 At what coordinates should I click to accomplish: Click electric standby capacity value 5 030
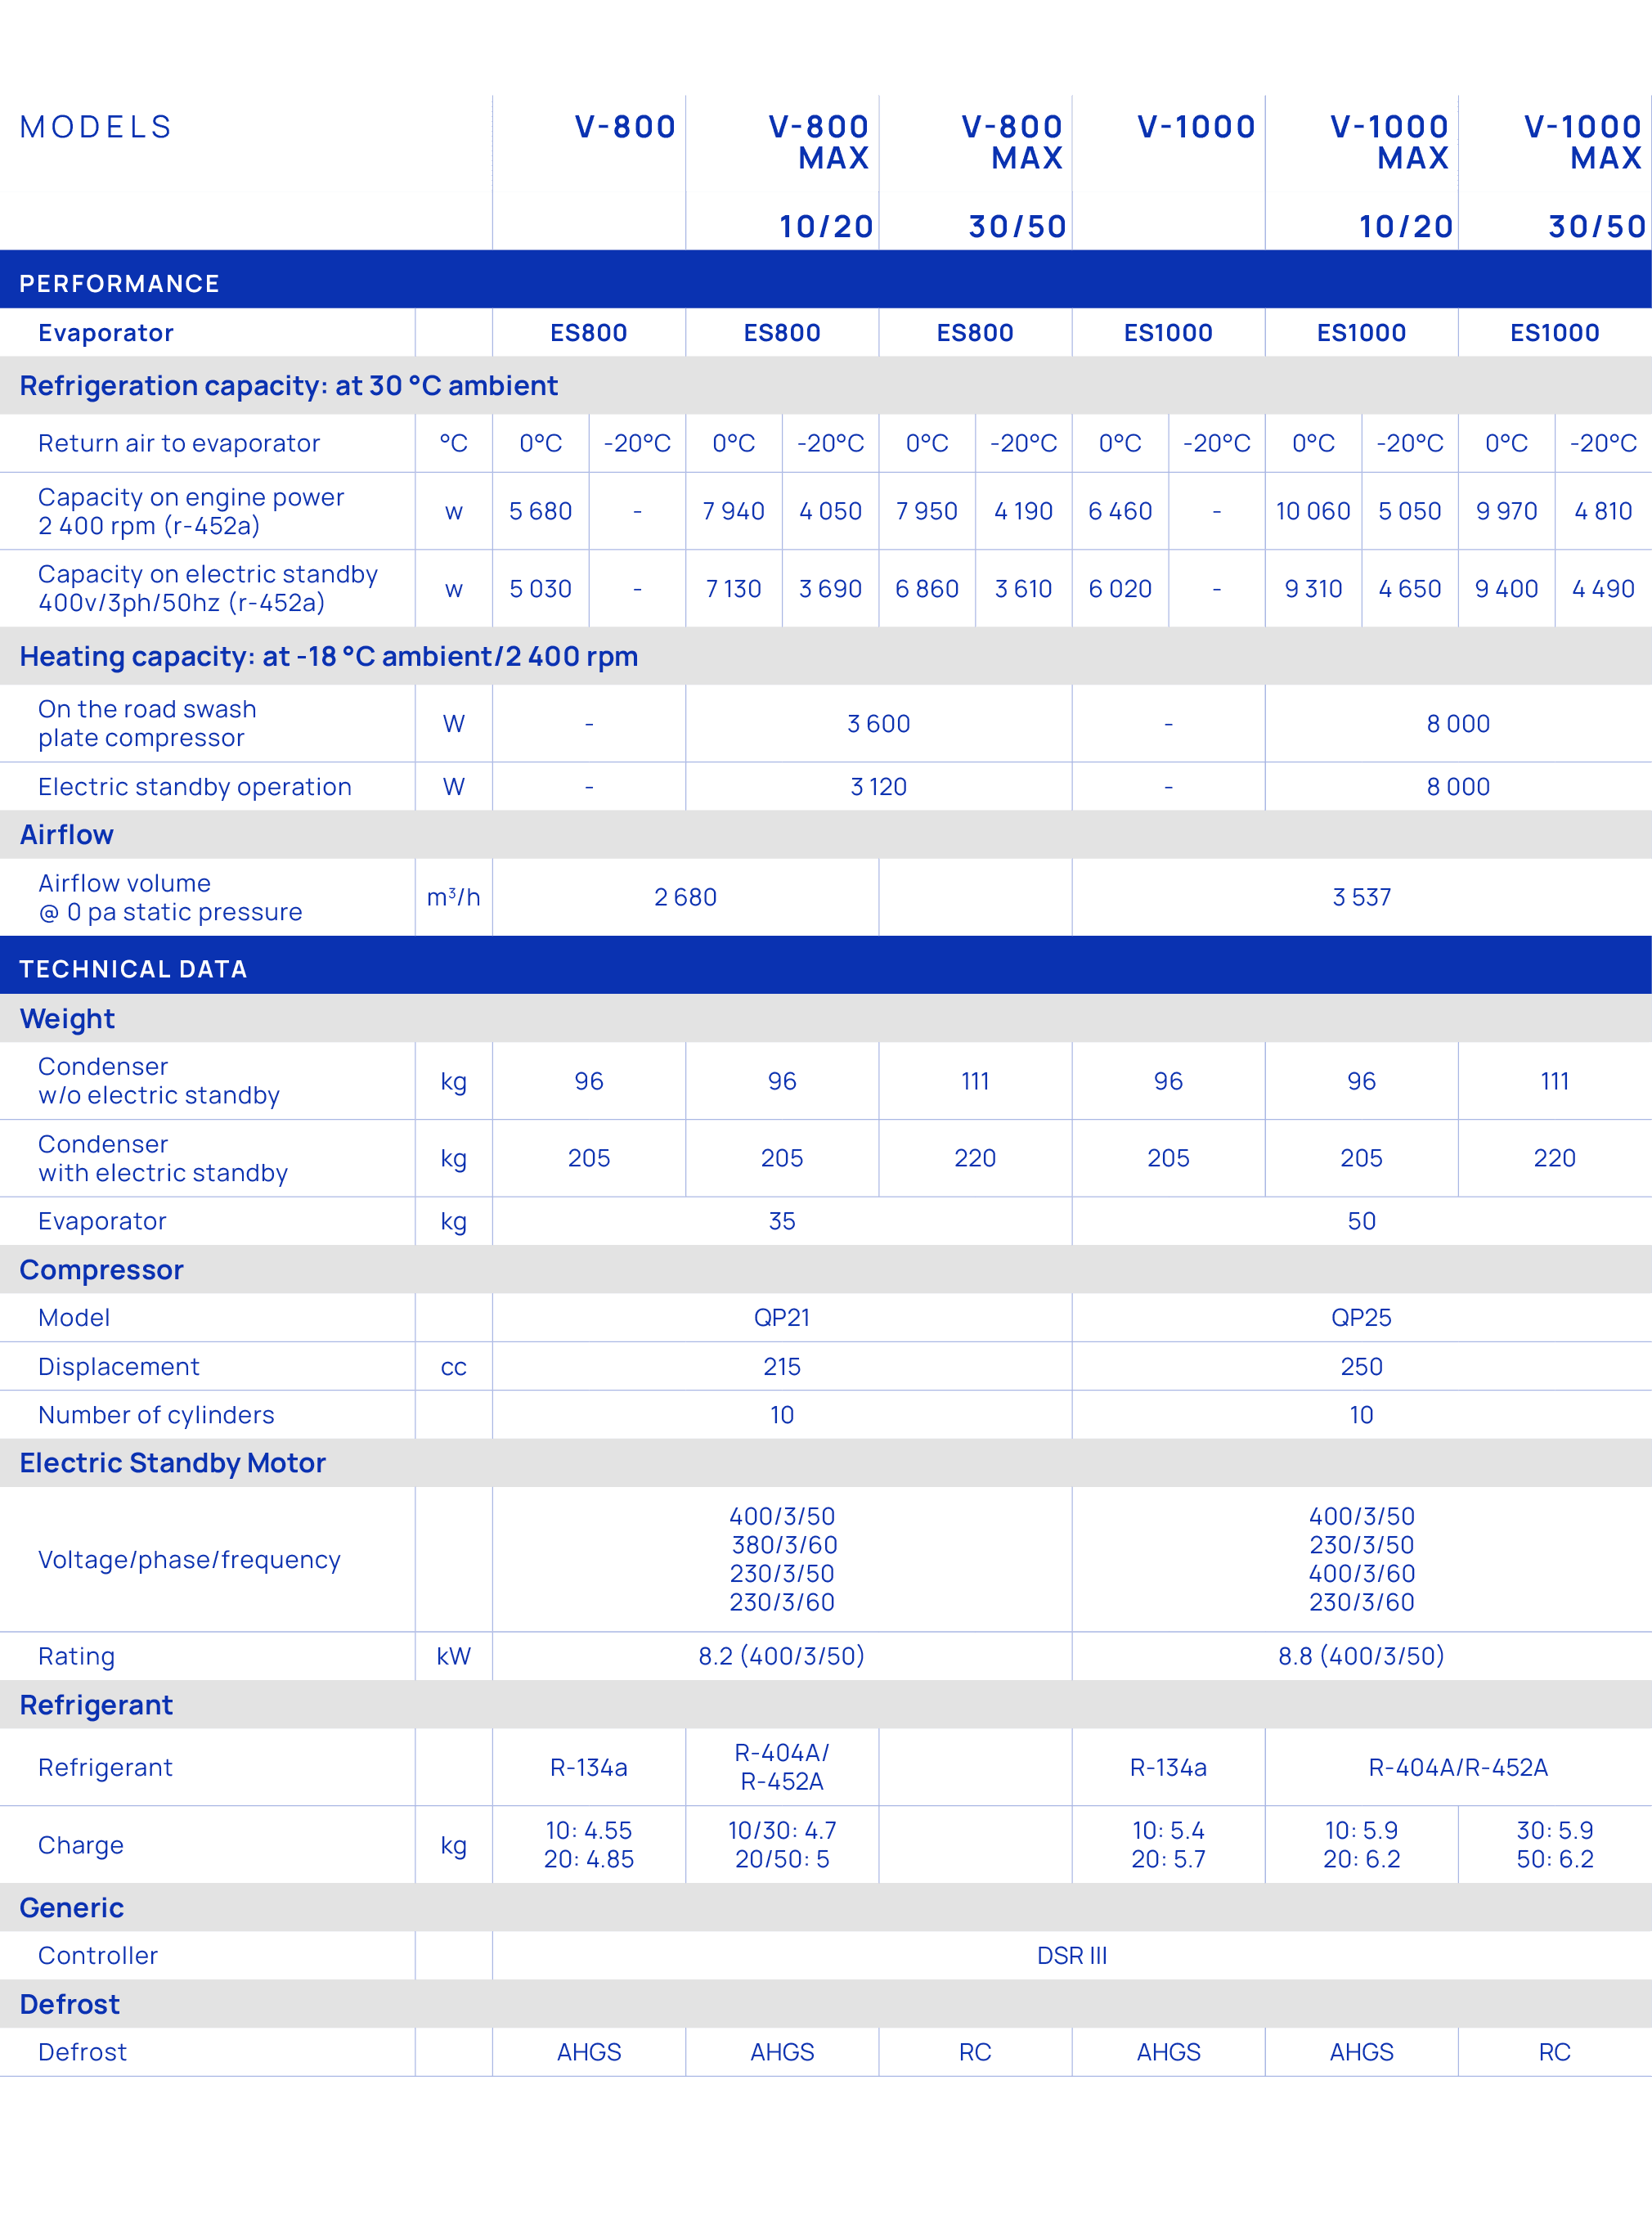click(x=540, y=589)
